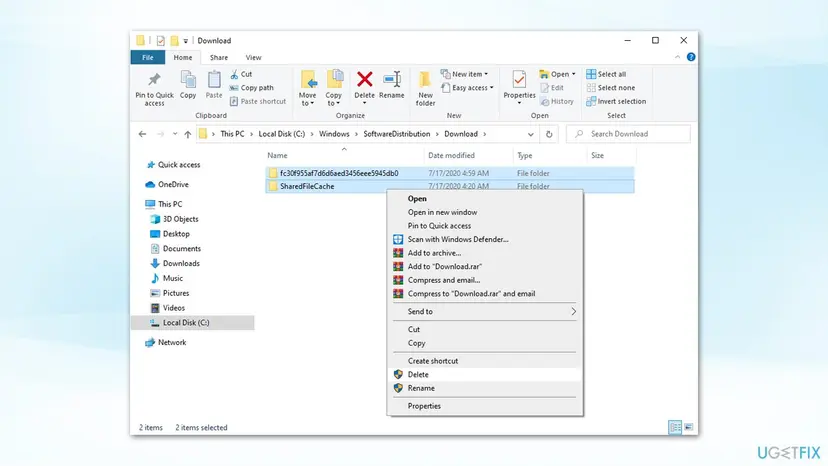The height and width of the screenshot is (466, 828).
Task: Click Select all in the ribbon
Action: [606, 74]
